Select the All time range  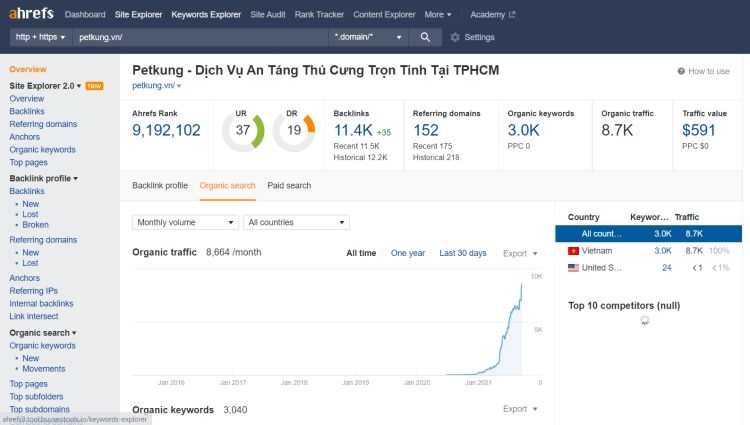361,253
